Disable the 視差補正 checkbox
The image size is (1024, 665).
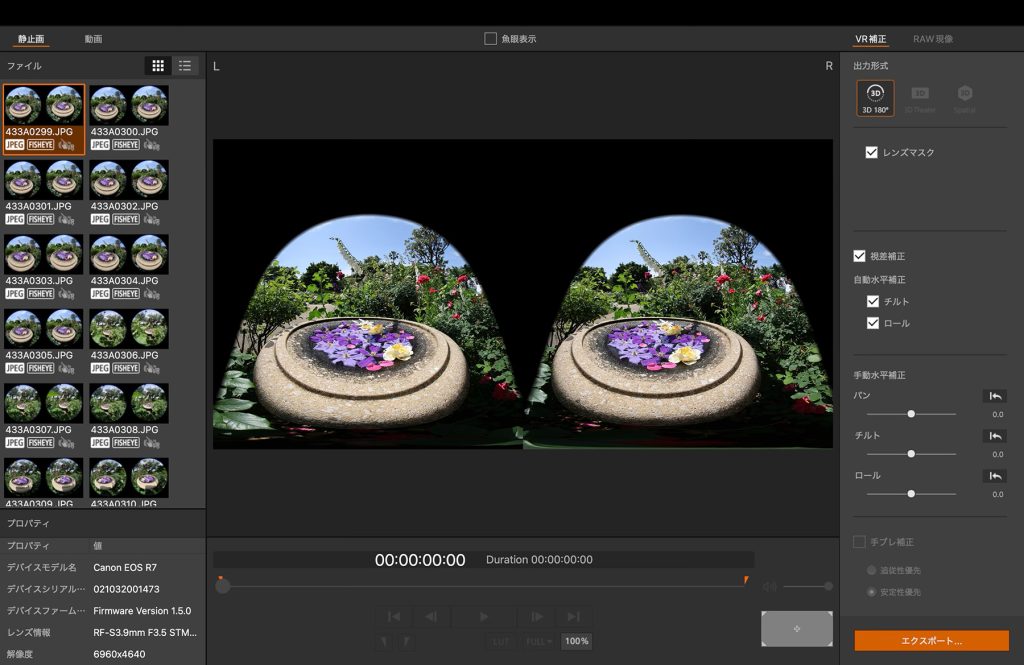859,256
